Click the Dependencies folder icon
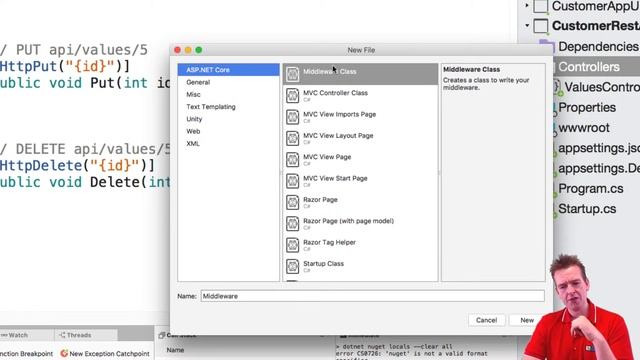This screenshot has height=360, width=640. (x=547, y=47)
